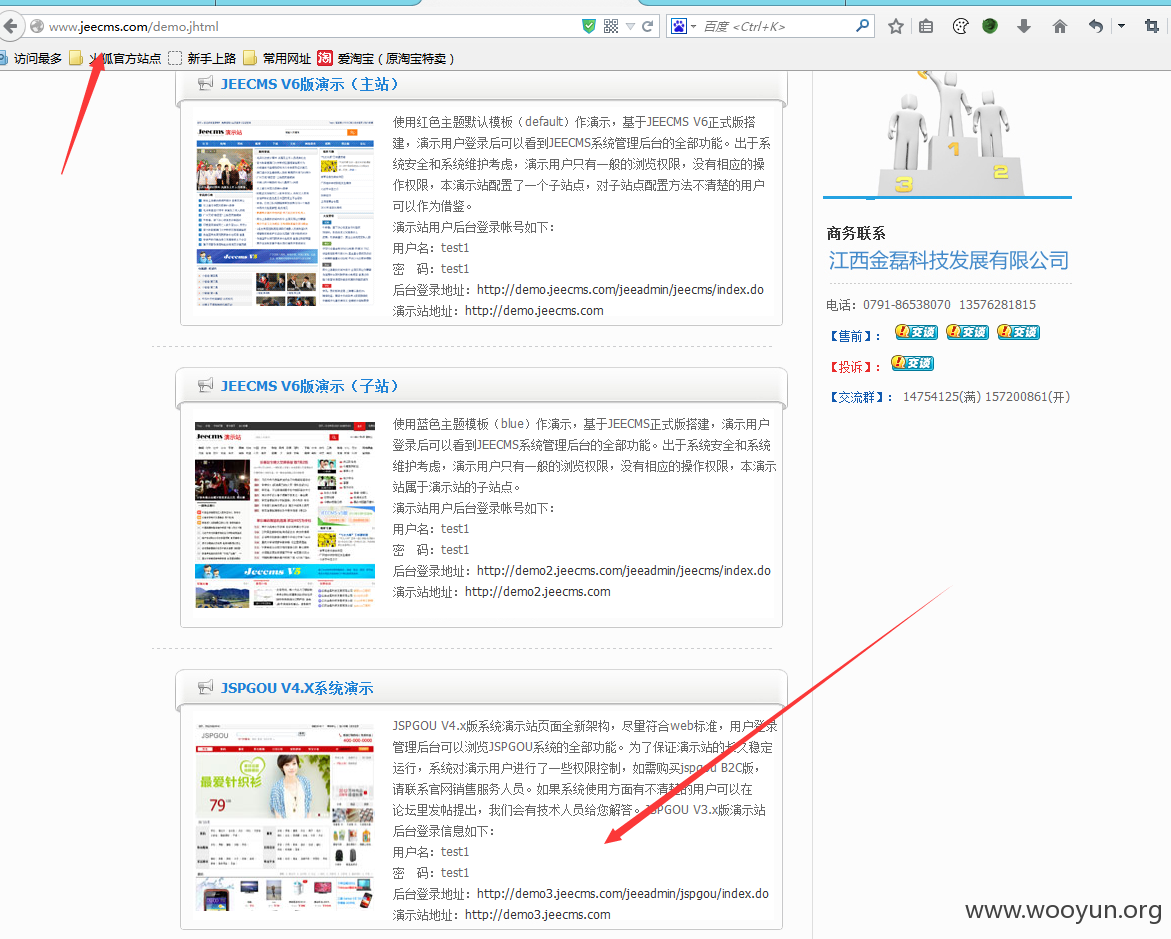Click the megaphone icon beside JSPGOU heading

205,687
